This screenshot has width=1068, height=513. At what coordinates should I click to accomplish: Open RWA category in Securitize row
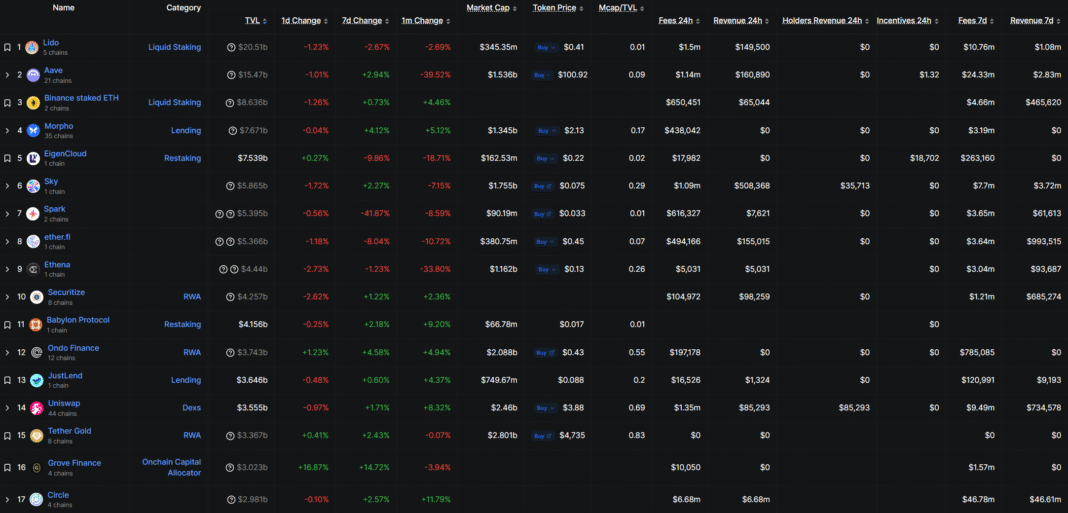pos(192,297)
